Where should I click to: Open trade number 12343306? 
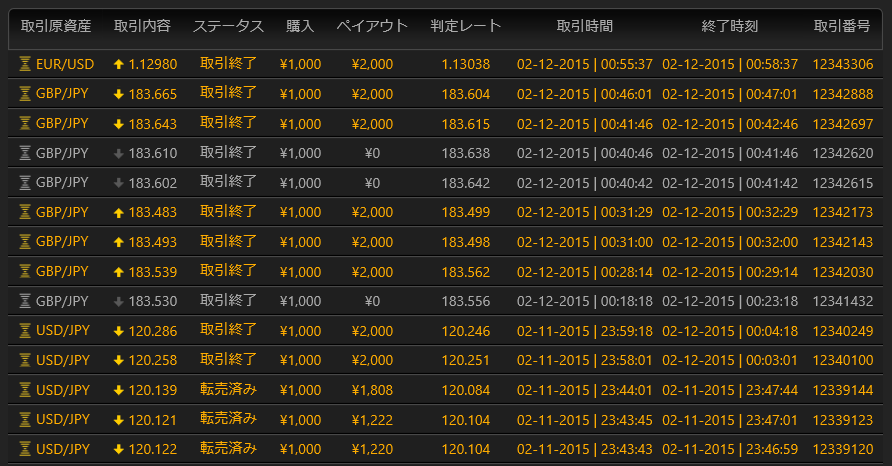[843, 64]
